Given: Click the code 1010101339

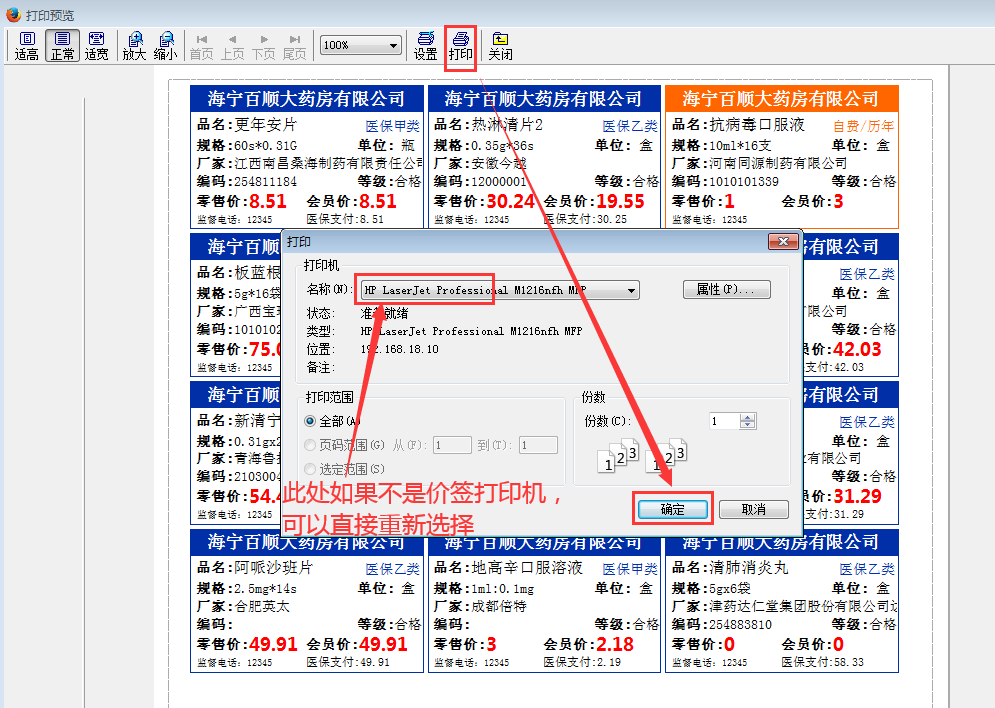Looking at the screenshot, I should pos(744,181).
